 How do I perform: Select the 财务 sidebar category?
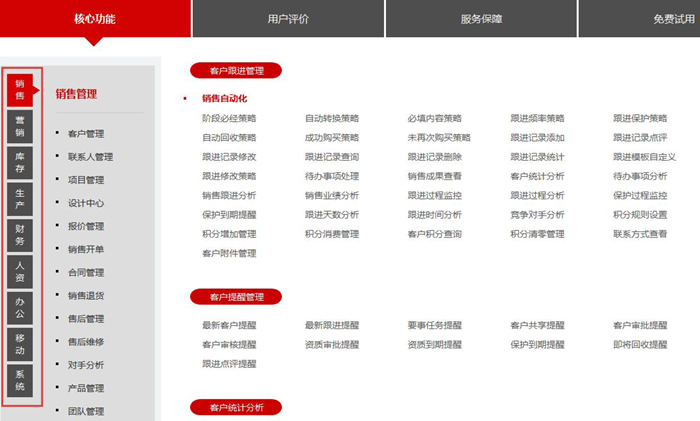tap(20, 235)
